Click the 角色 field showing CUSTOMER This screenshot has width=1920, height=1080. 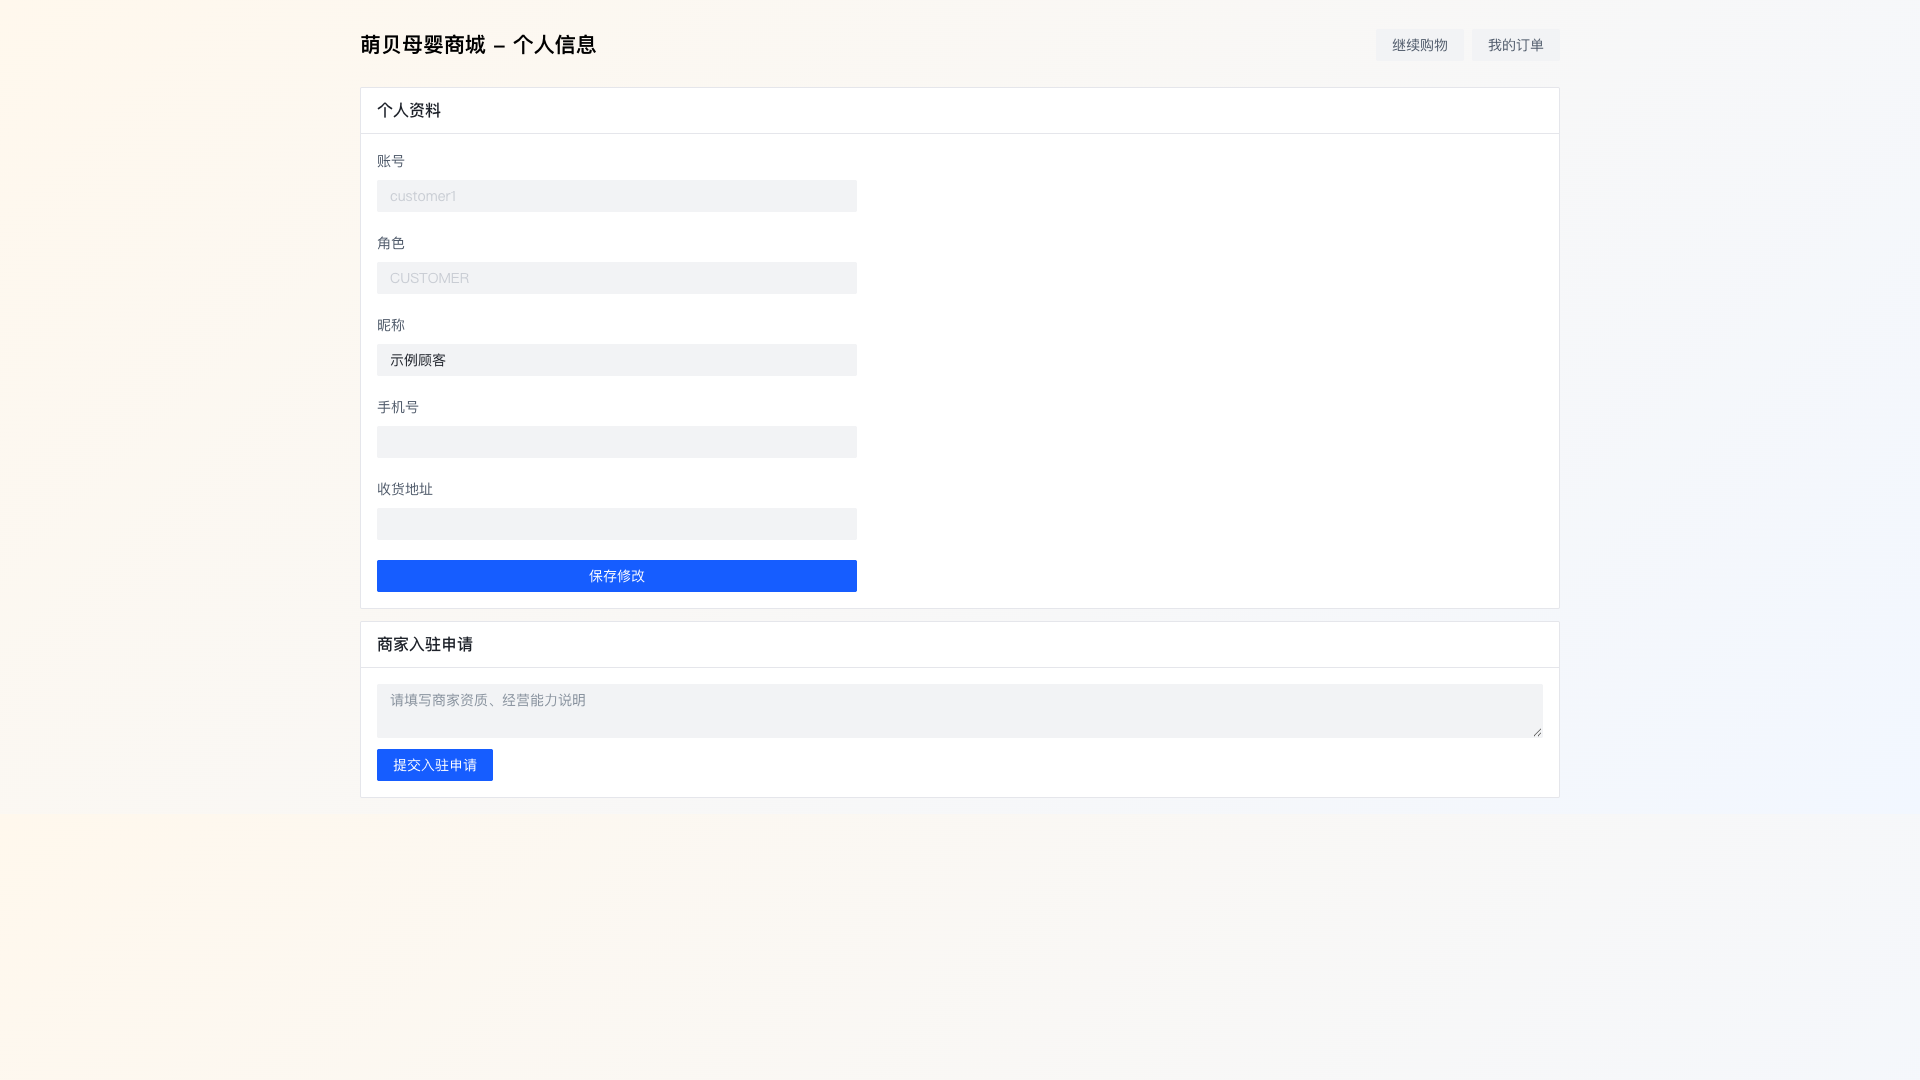pos(616,278)
